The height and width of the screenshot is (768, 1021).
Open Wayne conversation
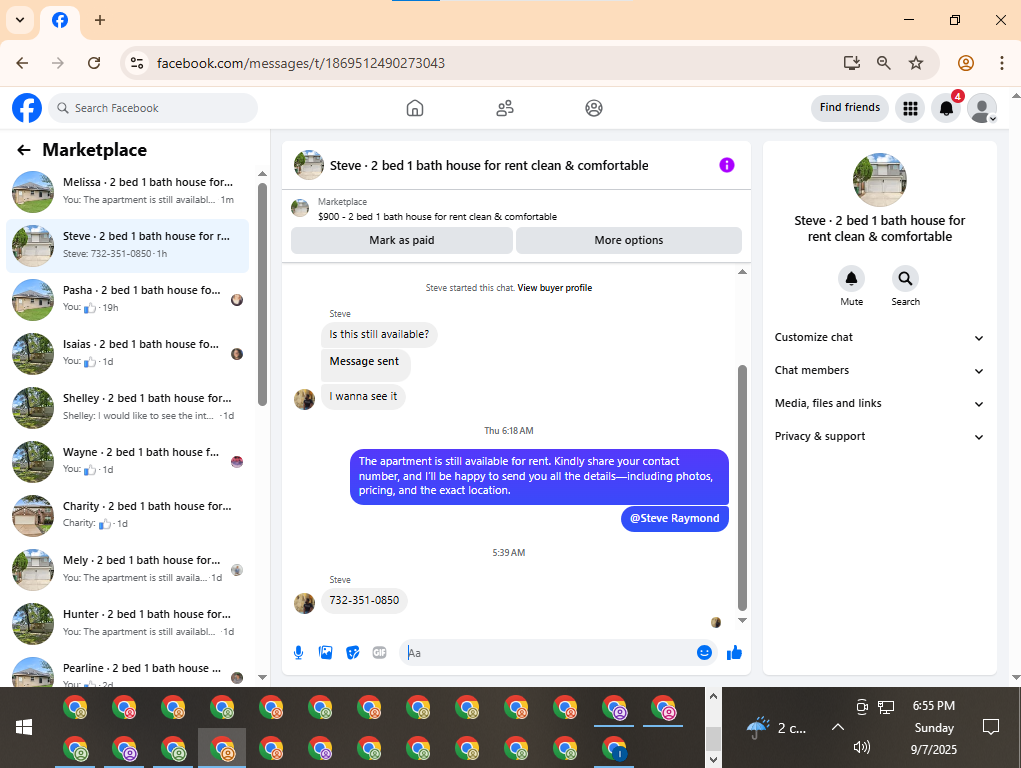pyautogui.click(x=128, y=462)
